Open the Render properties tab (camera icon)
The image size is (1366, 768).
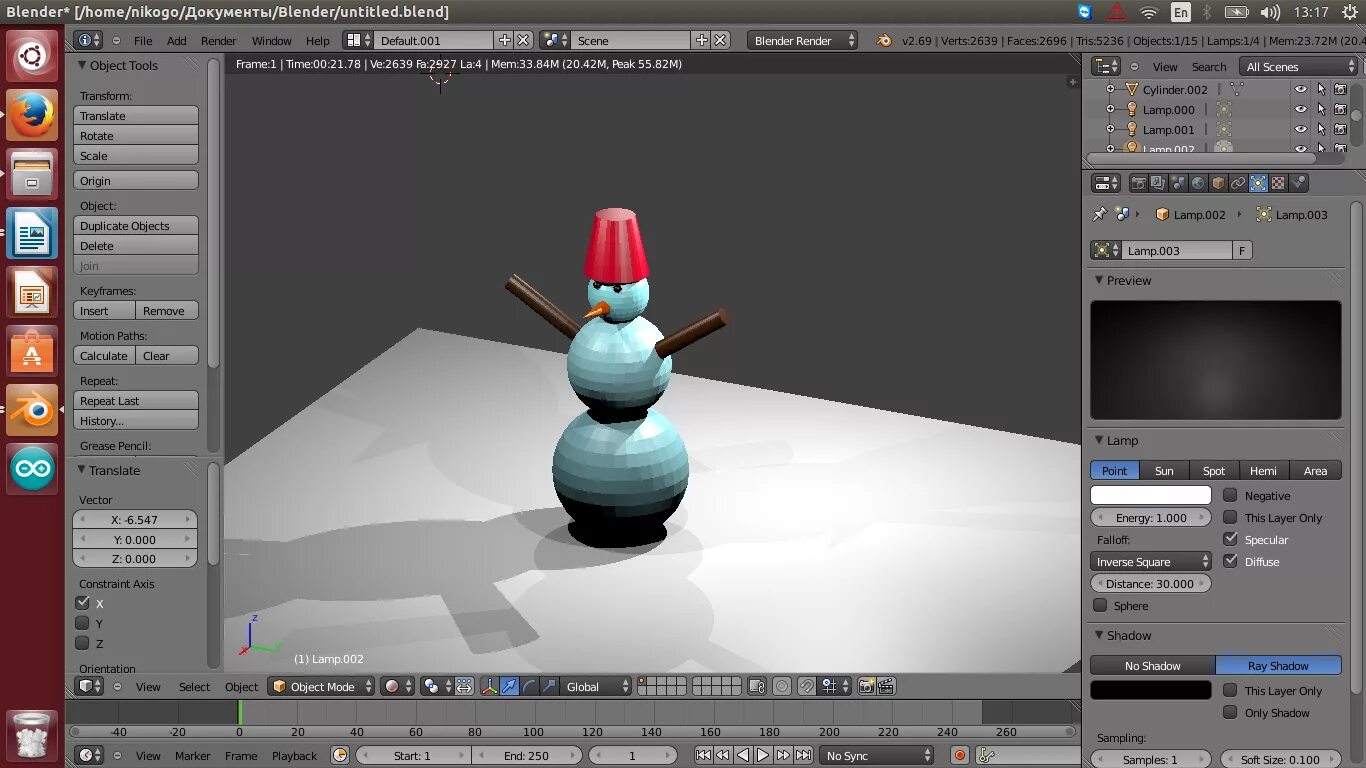[1138, 183]
